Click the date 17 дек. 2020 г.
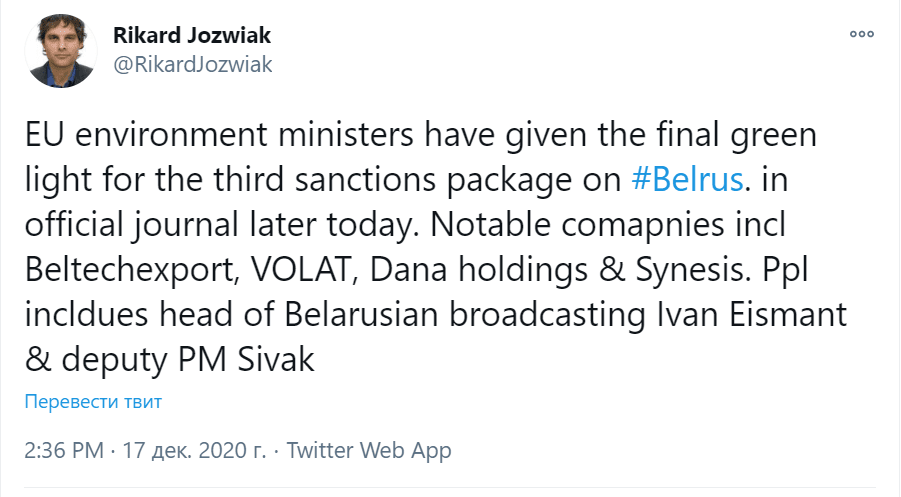Image resolution: width=901 pixels, height=497 pixels. [194, 450]
